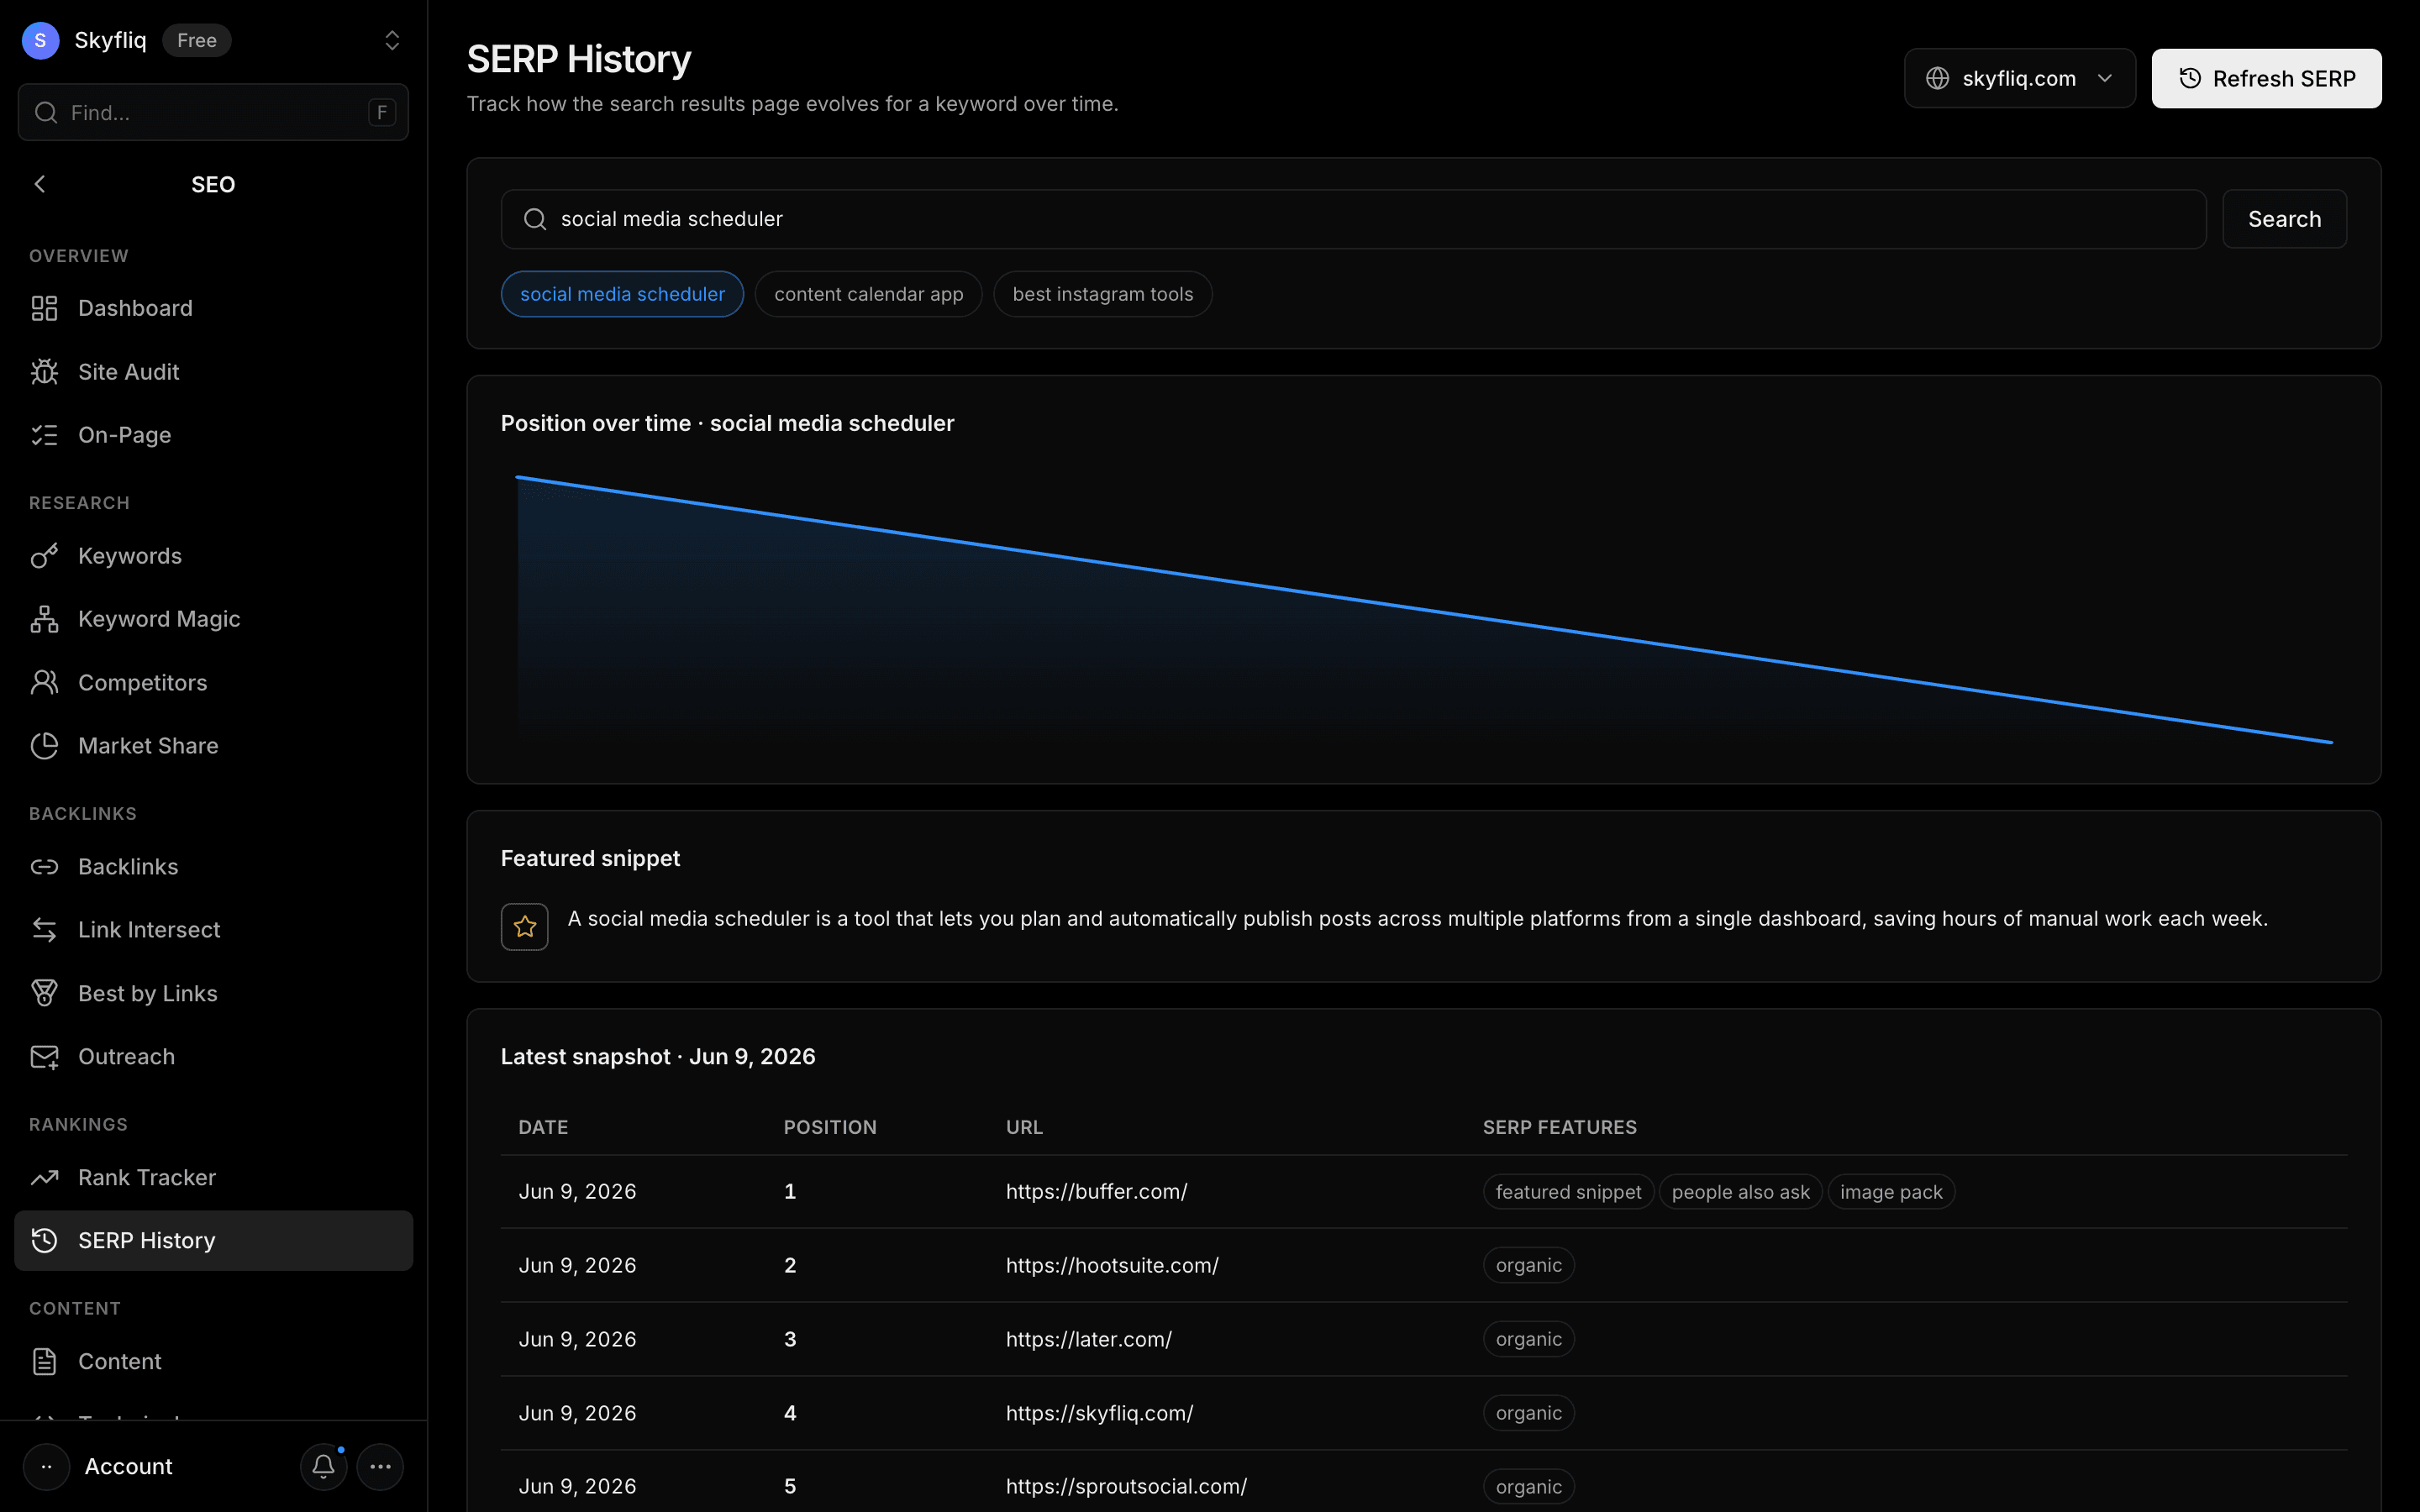
Task: Click the Find search box in sidebar
Action: (x=213, y=112)
